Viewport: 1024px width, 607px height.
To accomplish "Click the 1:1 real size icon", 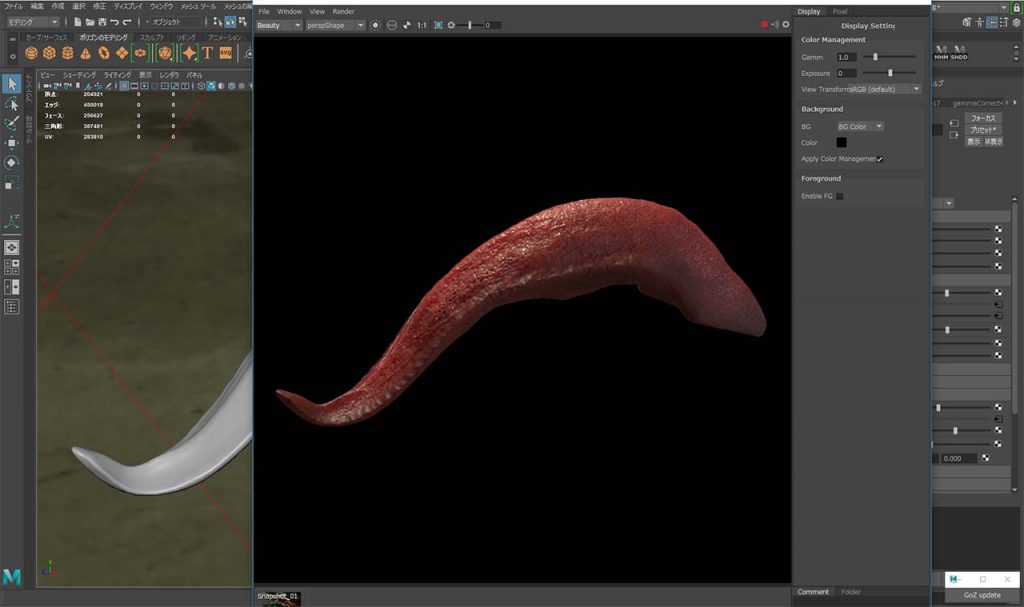I will click(x=421, y=25).
